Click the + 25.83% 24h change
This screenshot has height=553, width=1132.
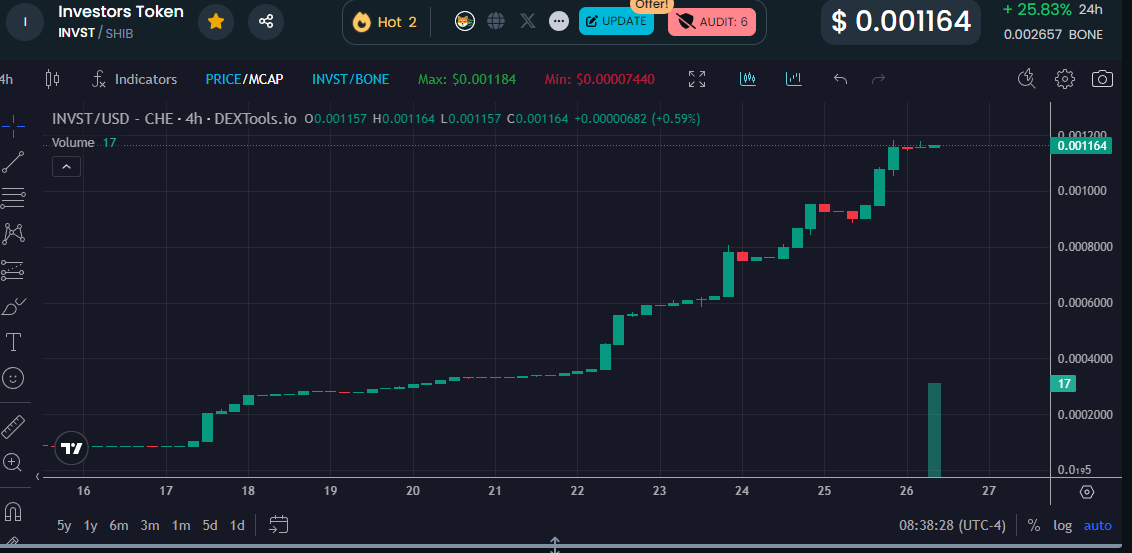[x=1053, y=10]
